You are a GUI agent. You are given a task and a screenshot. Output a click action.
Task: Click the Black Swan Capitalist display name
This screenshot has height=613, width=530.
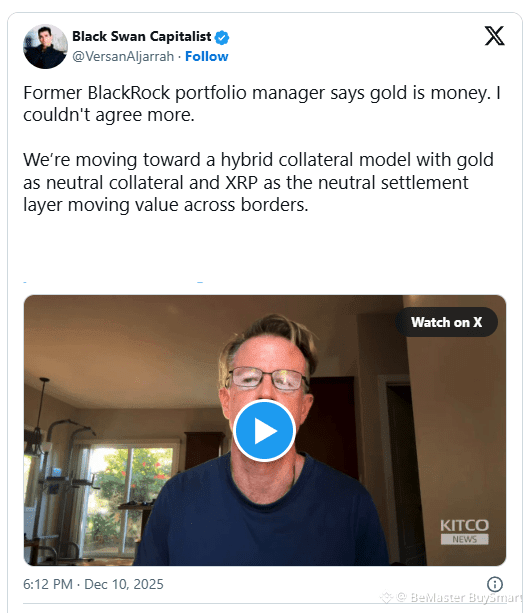click(x=141, y=36)
